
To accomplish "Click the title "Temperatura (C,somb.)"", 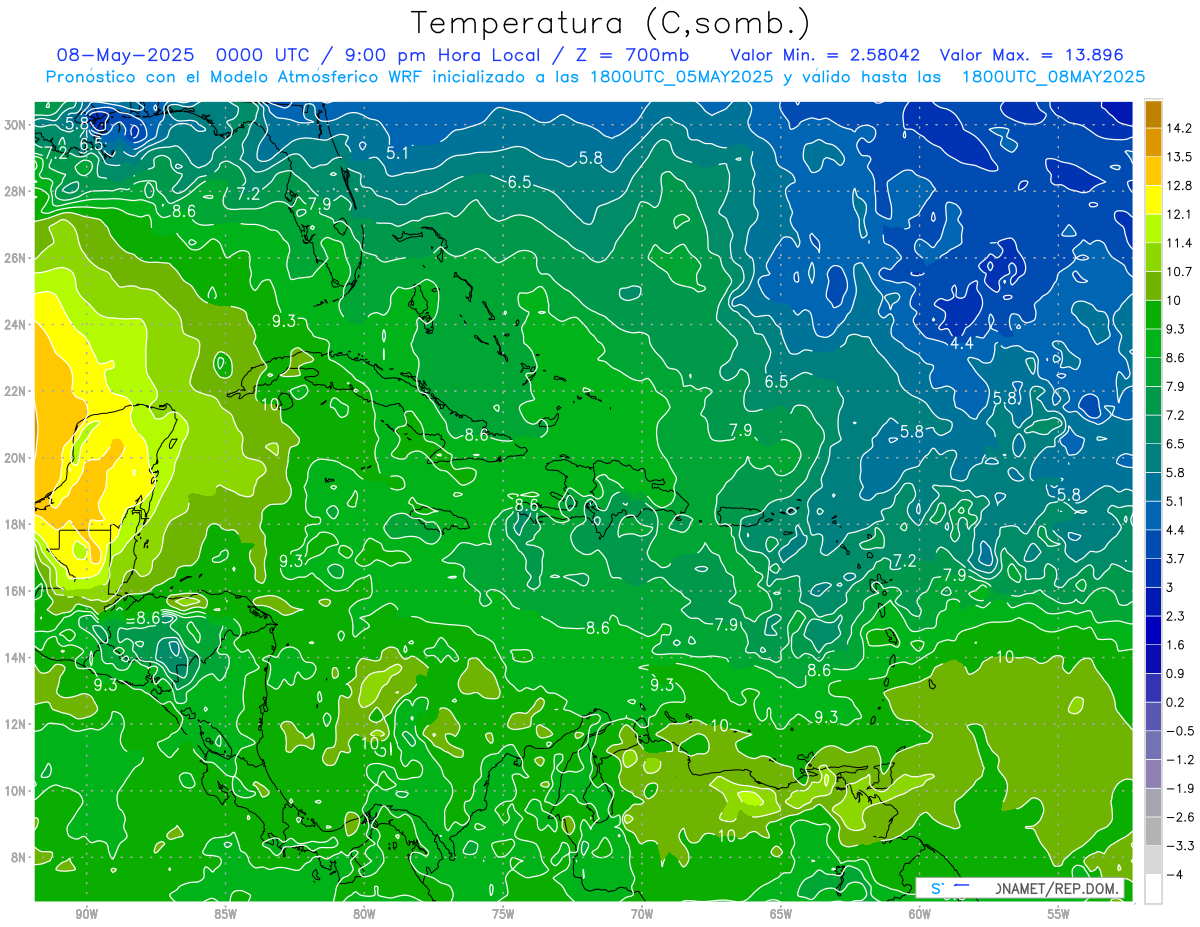I will (611, 23).
